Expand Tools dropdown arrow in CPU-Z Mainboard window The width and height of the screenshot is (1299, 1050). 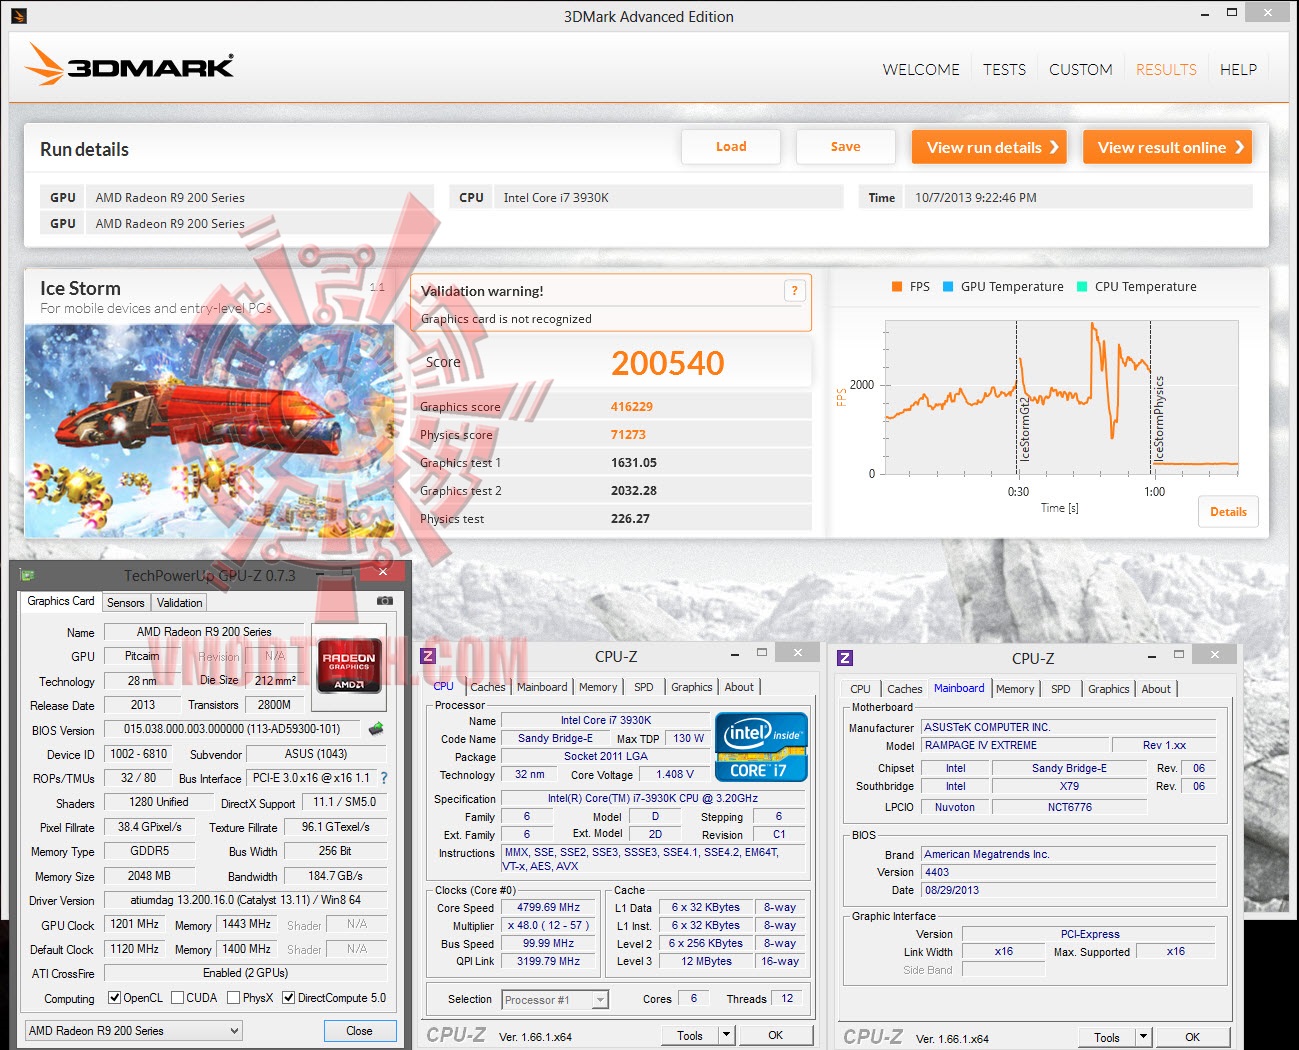point(1144,1037)
